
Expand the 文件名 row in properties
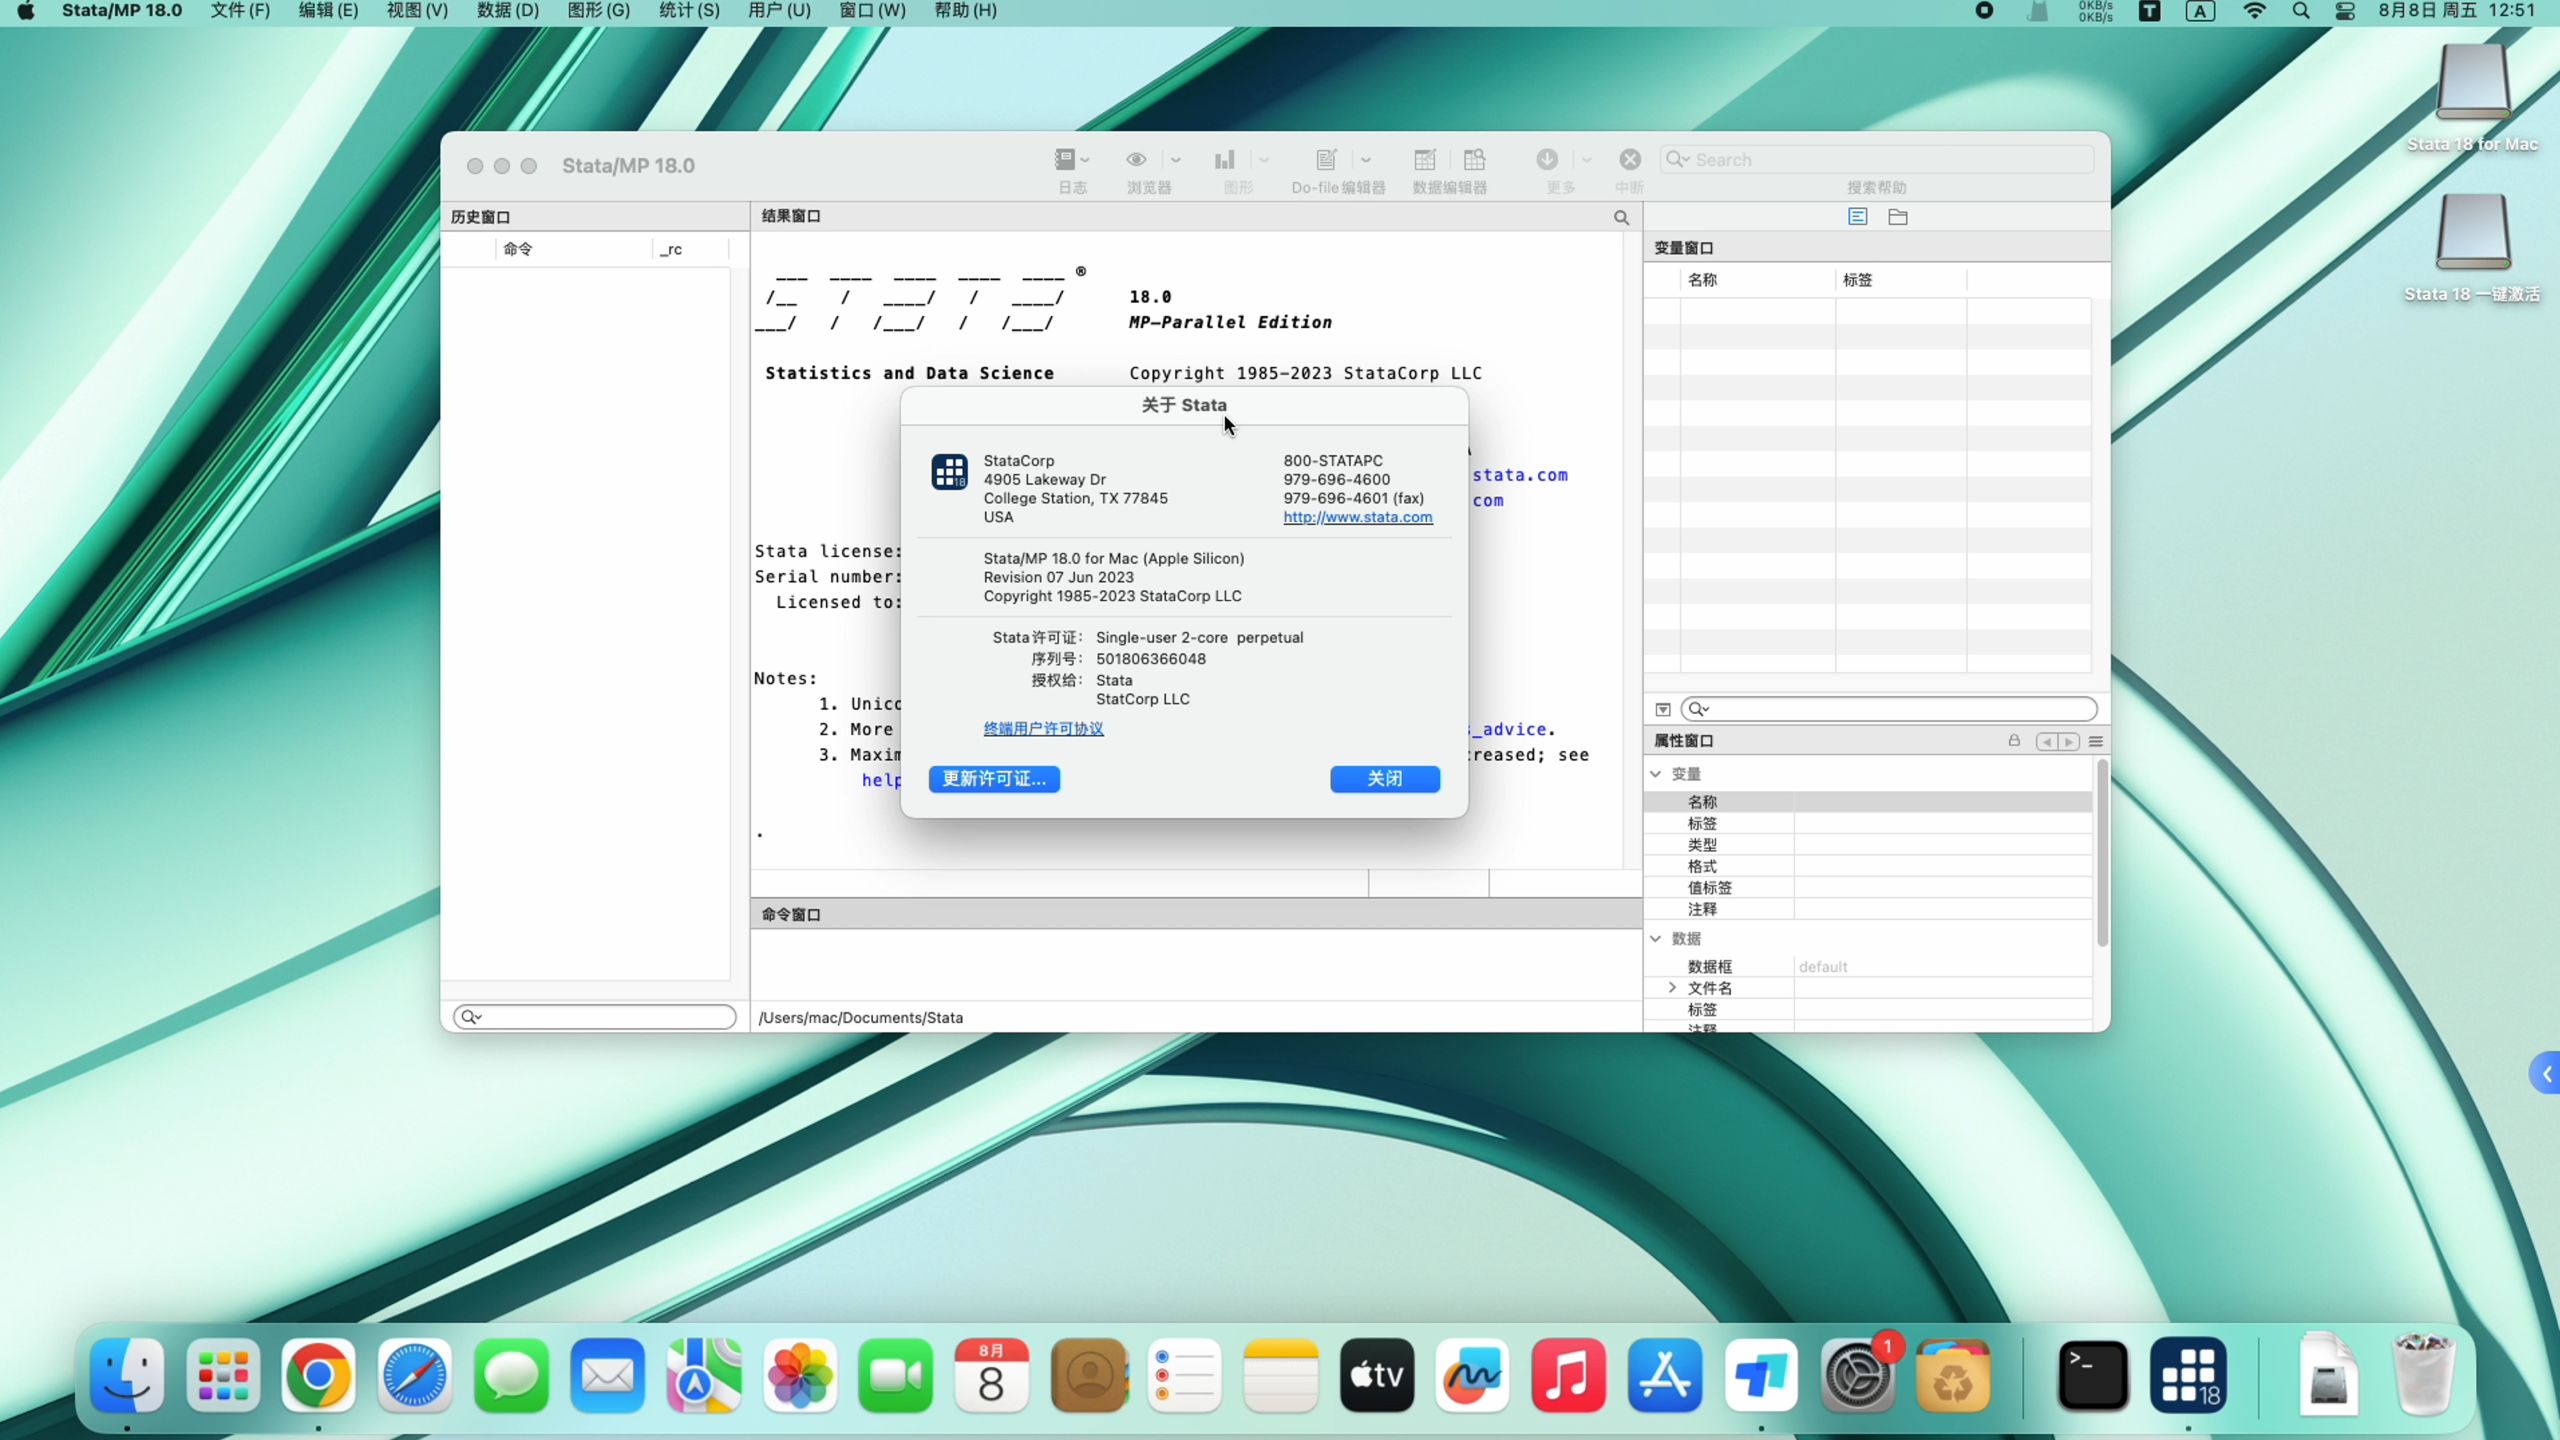1672,988
